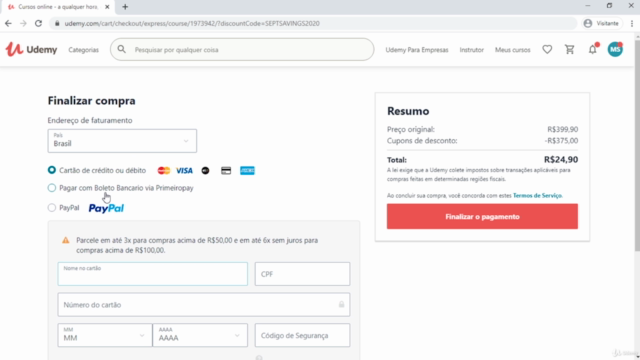The width and height of the screenshot is (640, 360).
Task: Expand the País Brasil dropdown
Action: click(x=122, y=141)
